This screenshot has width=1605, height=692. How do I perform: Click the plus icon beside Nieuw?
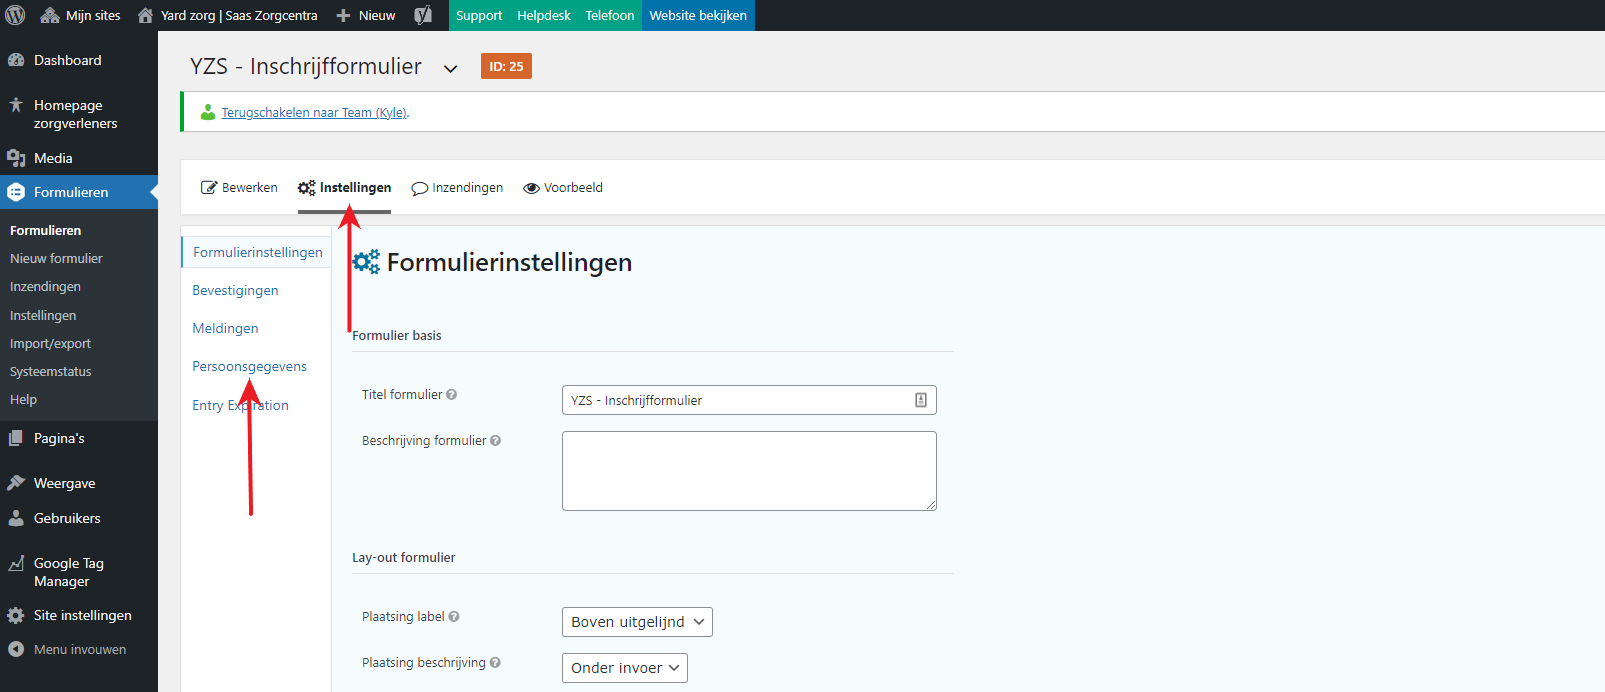(343, 16)
